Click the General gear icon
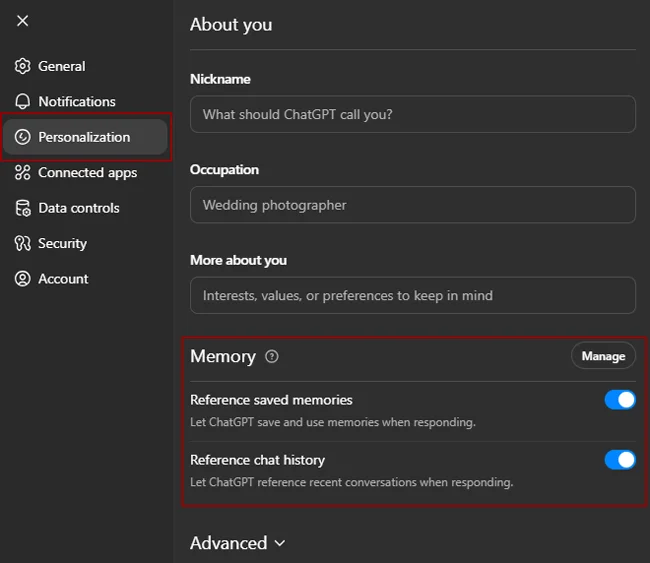650x563 pixels. pyautogui.click(x=22, y=66)
